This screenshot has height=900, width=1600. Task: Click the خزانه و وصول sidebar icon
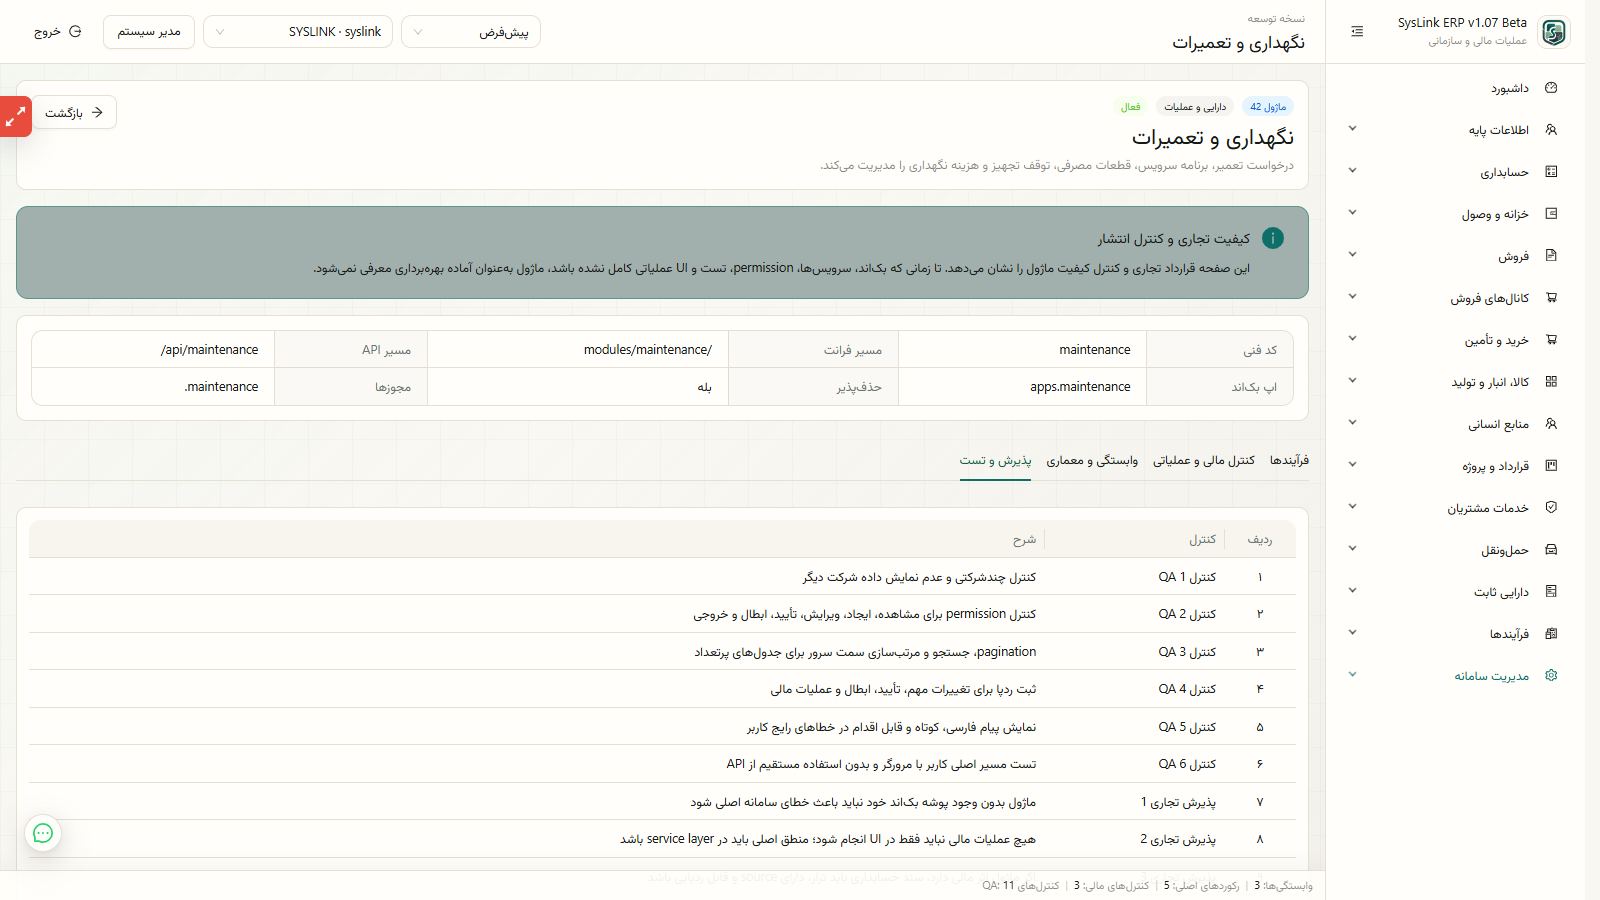tap(1551, 214)
